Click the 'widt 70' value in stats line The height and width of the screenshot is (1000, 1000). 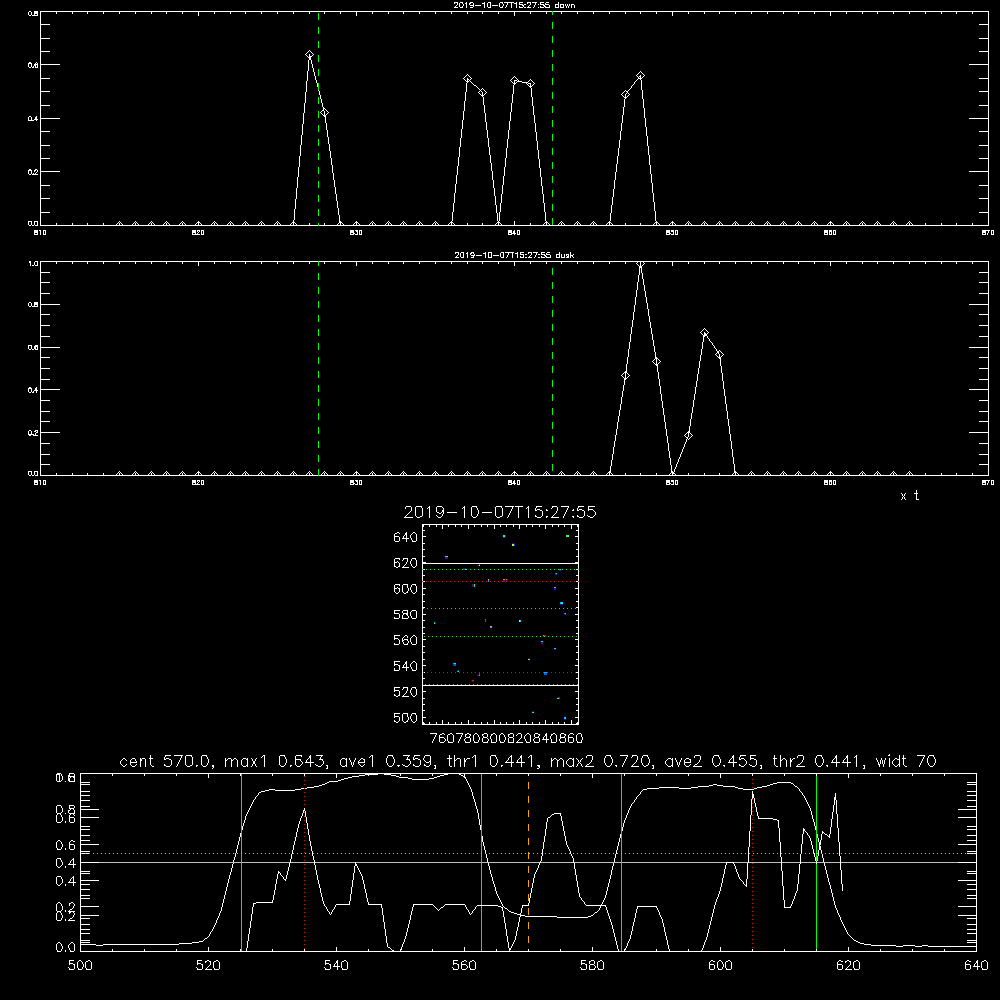click(906, 761)
